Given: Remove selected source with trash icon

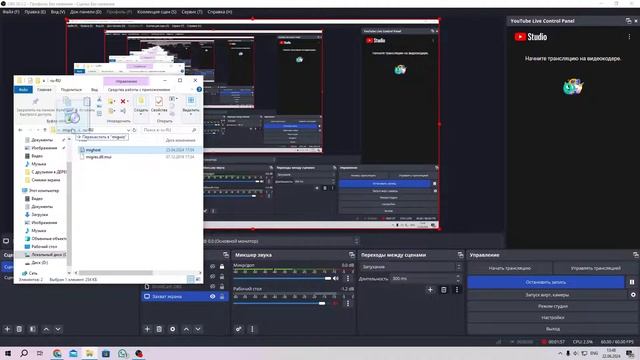Looking at the screenshot, I should pos(160,329).
